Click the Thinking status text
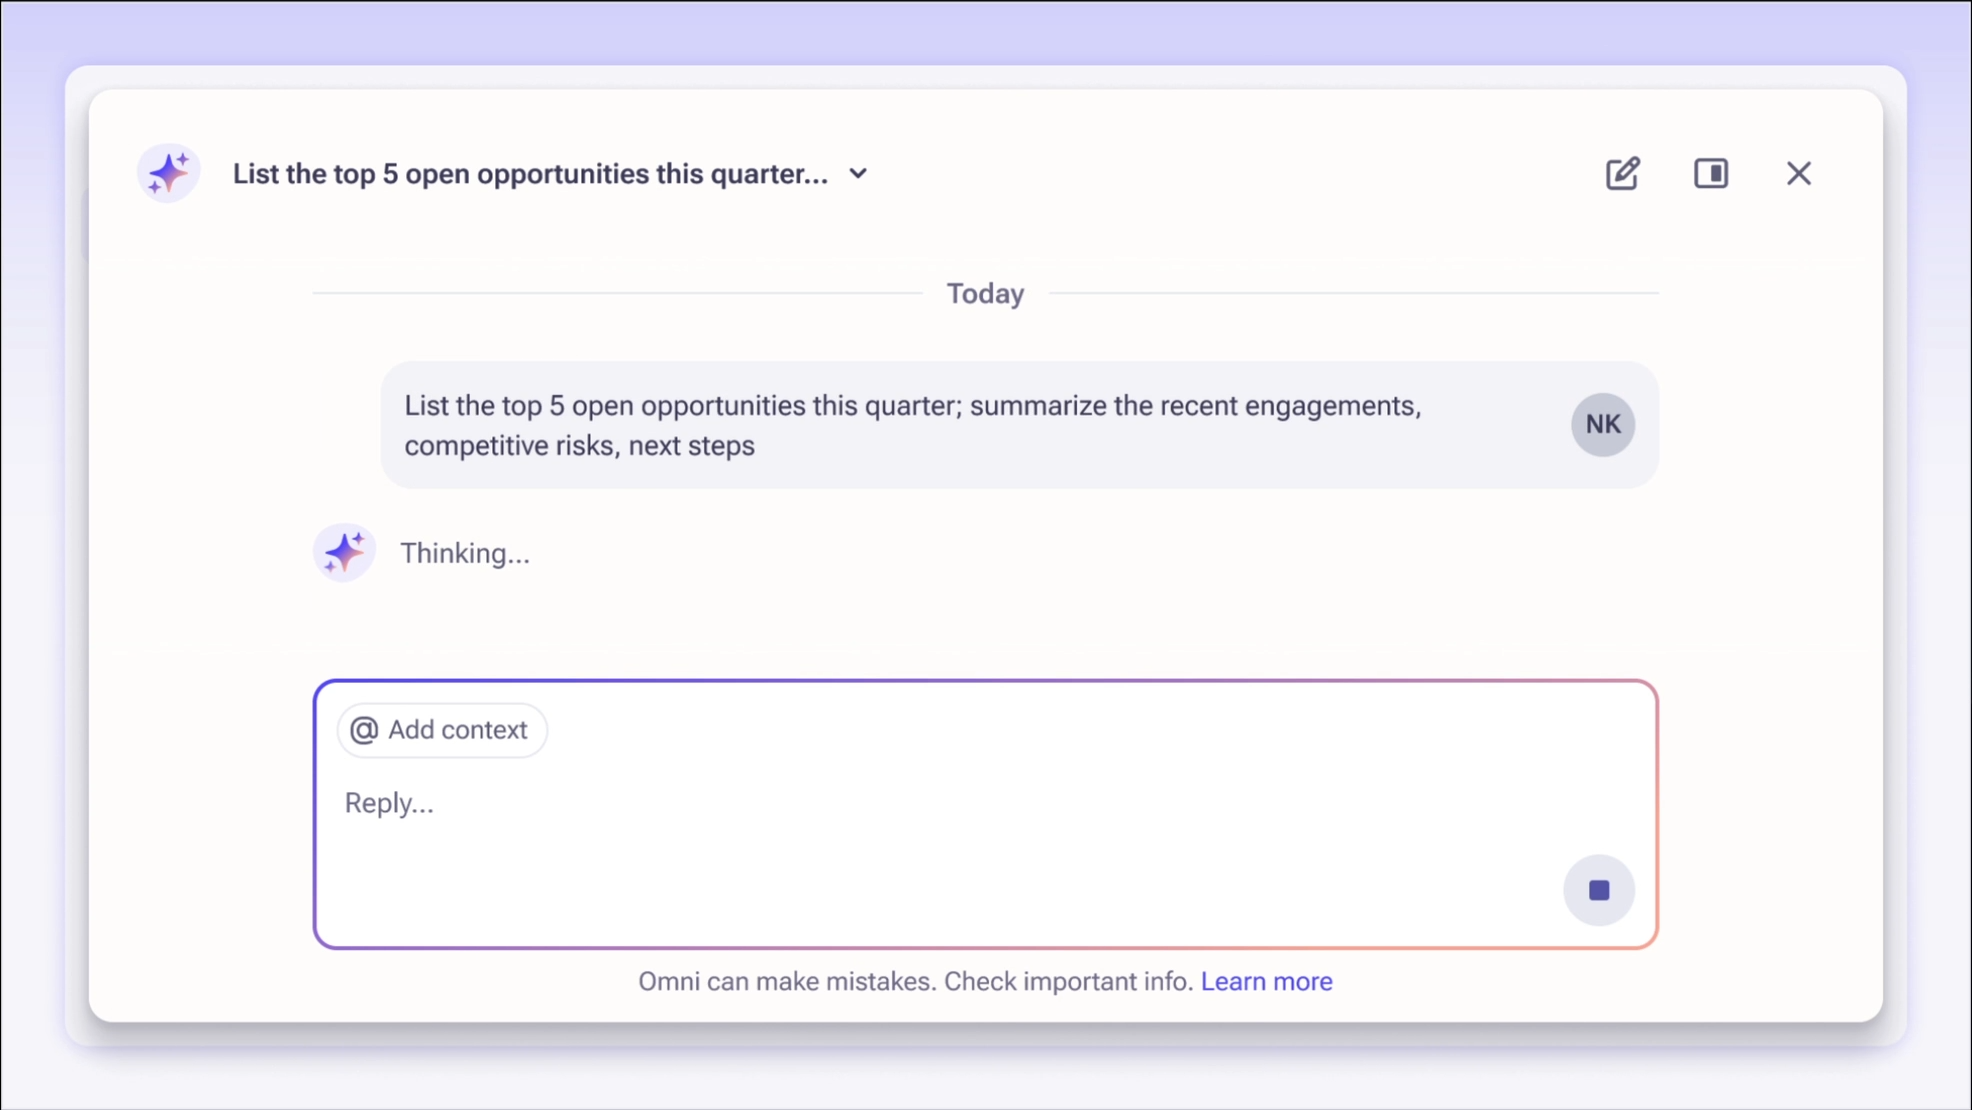 [x=465, y=553]
